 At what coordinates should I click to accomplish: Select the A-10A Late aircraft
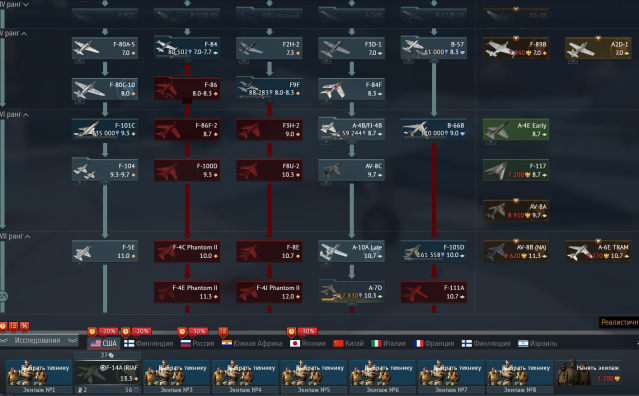click(x=351, y=251)
